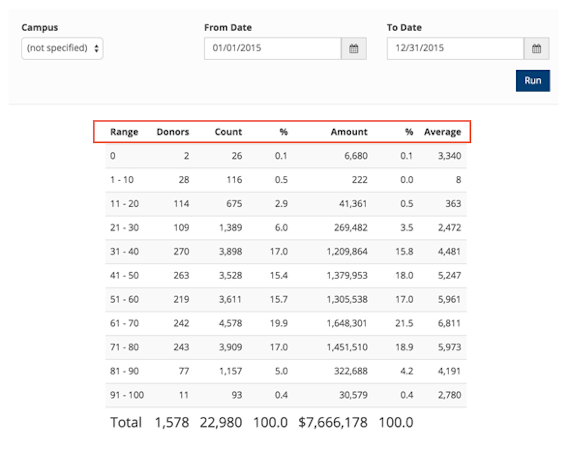The width and height of the screenshot is (567, 450).
Task: Select the 91 - 100 range row
Action: click(x=286, y=395)
